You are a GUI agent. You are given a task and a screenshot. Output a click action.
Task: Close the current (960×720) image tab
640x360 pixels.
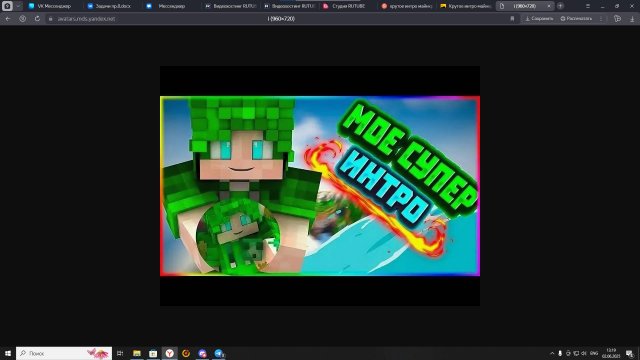click(549, 6)
